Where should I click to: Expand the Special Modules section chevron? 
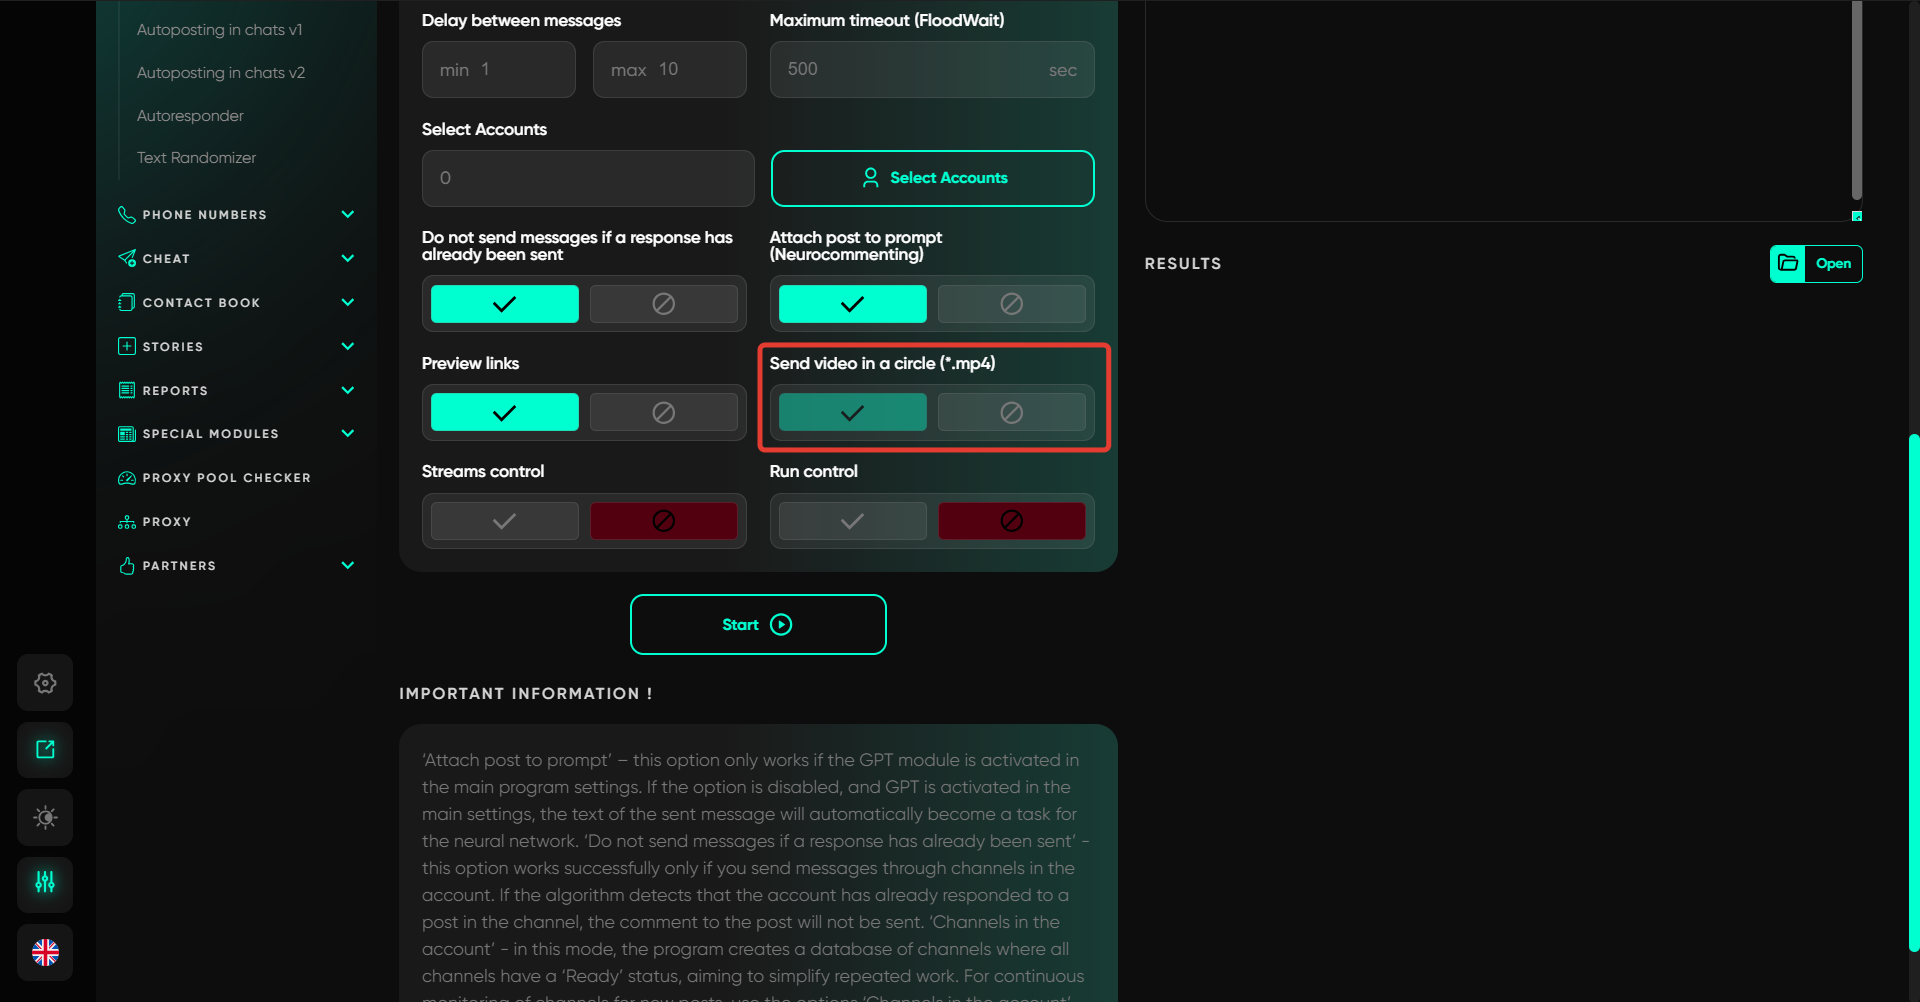(x=348, y=434)
